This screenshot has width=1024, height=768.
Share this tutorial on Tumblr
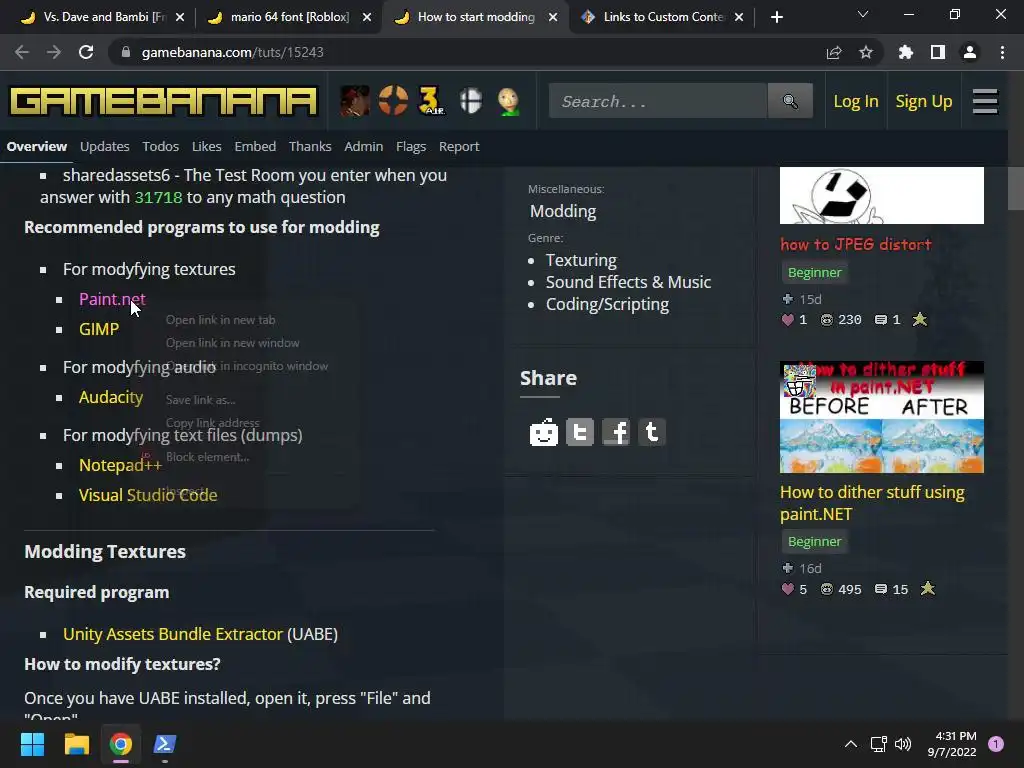click(x=652, y=432)
